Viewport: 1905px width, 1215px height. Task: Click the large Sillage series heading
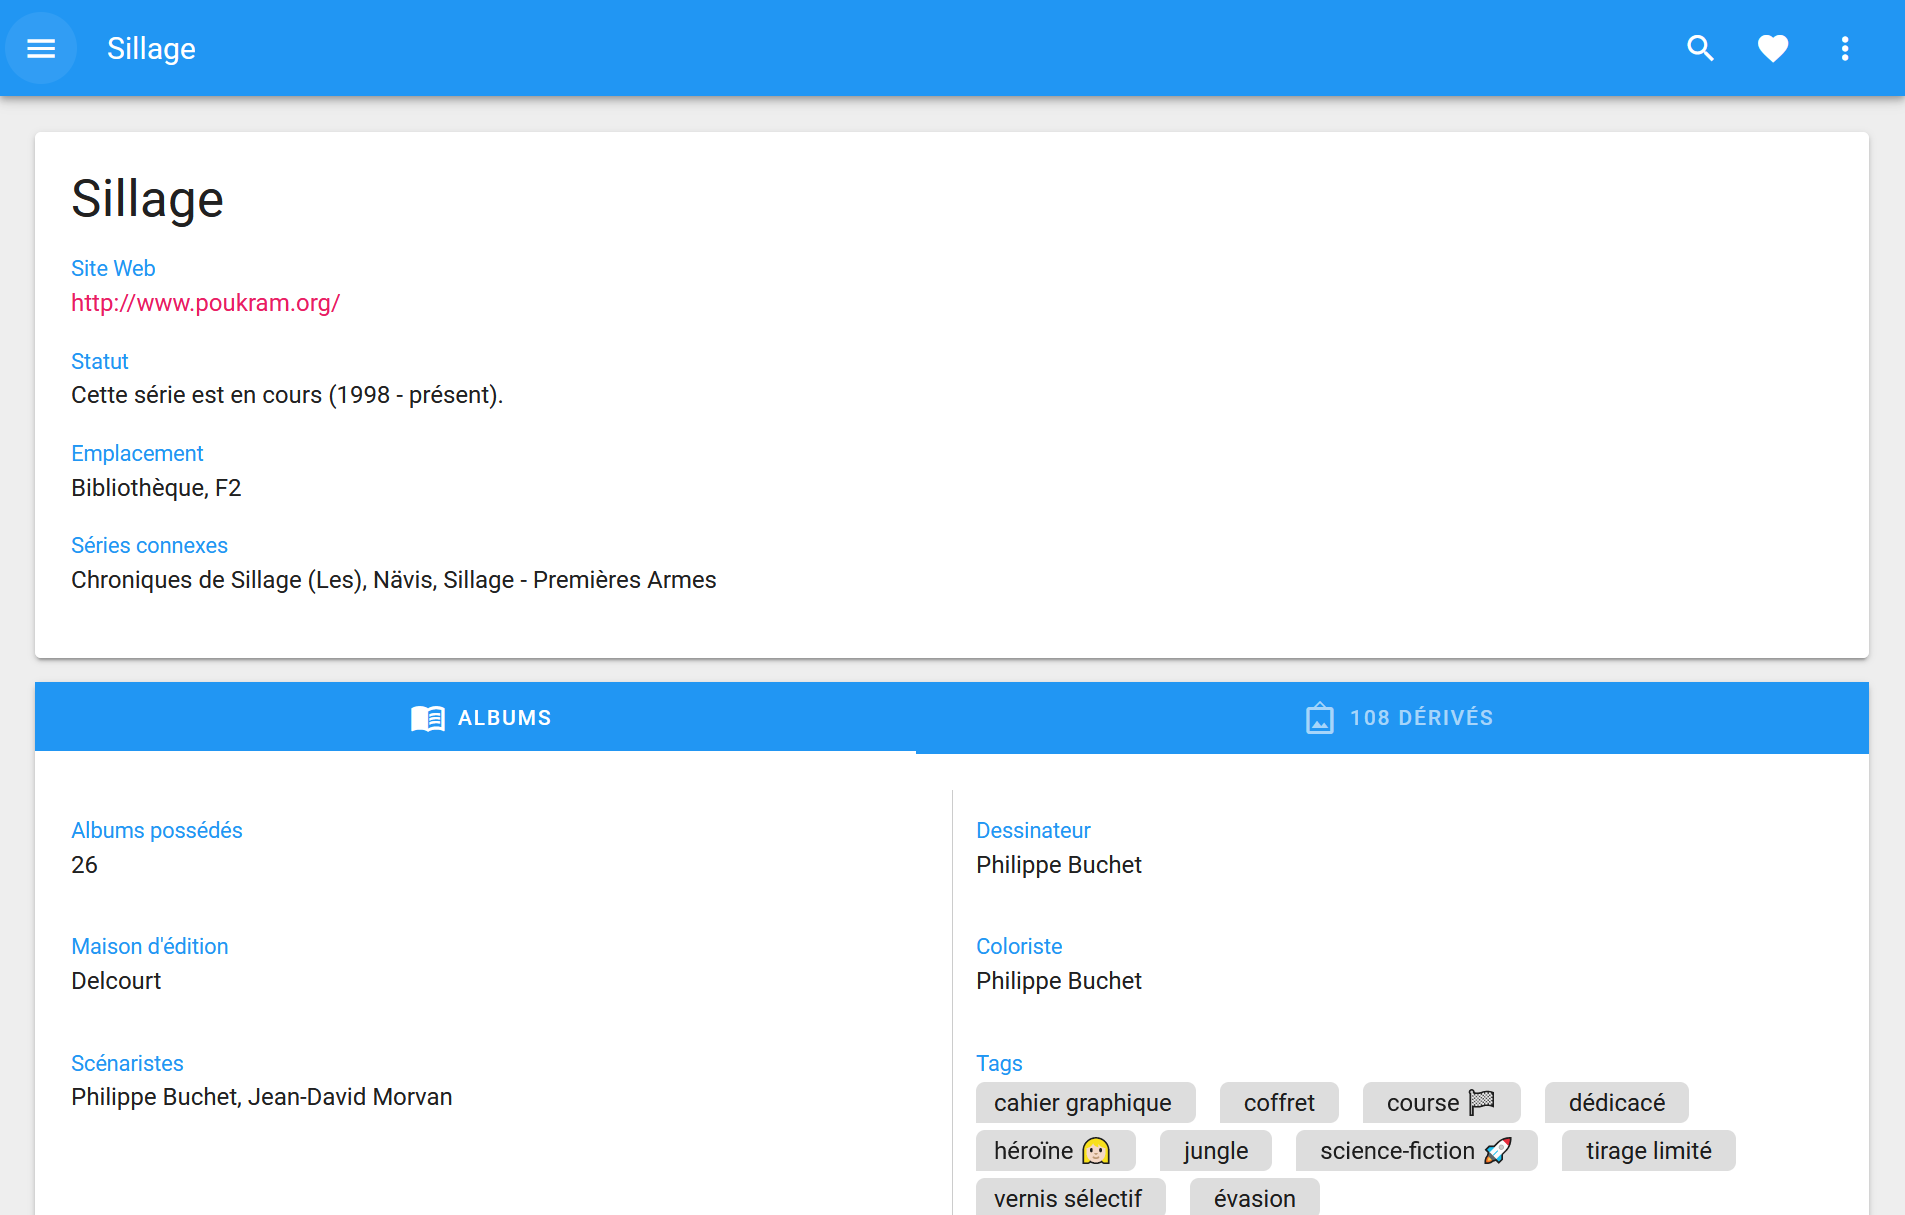(147, 198)
